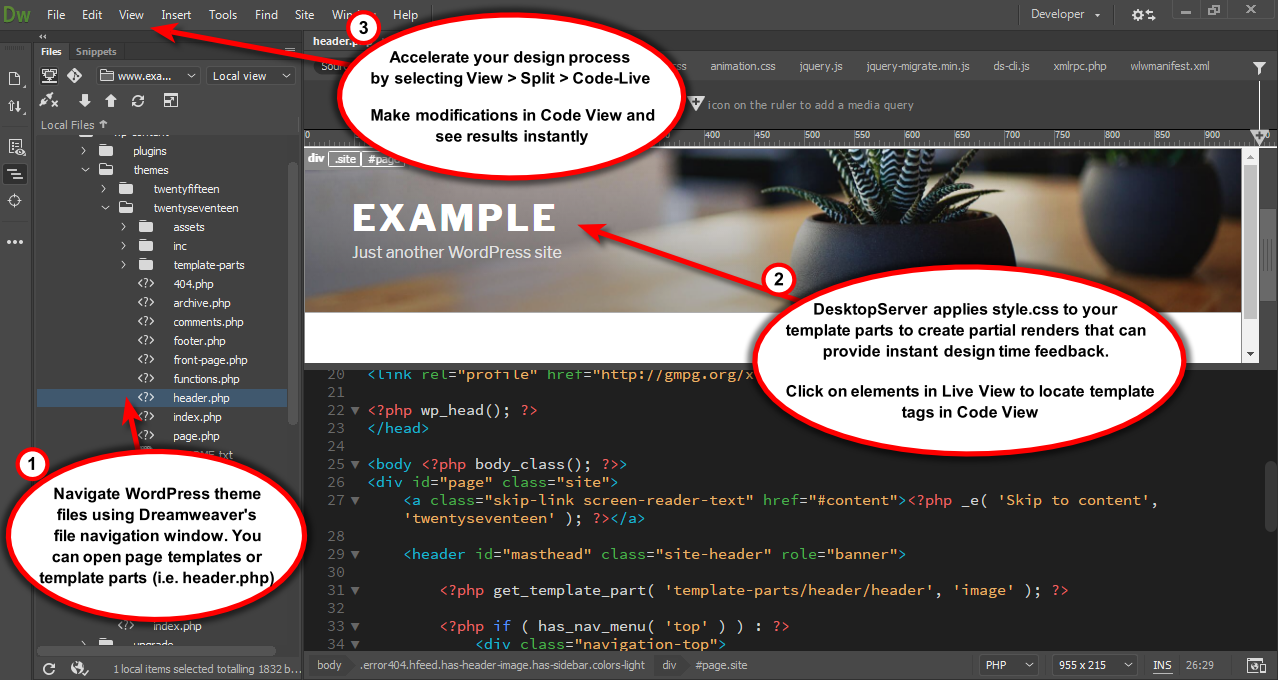Image resolution: width=1279 pixels, height=680 pixels.
Task: Click the Sync Settings gear icon
Action: [x=1143, y=14]
